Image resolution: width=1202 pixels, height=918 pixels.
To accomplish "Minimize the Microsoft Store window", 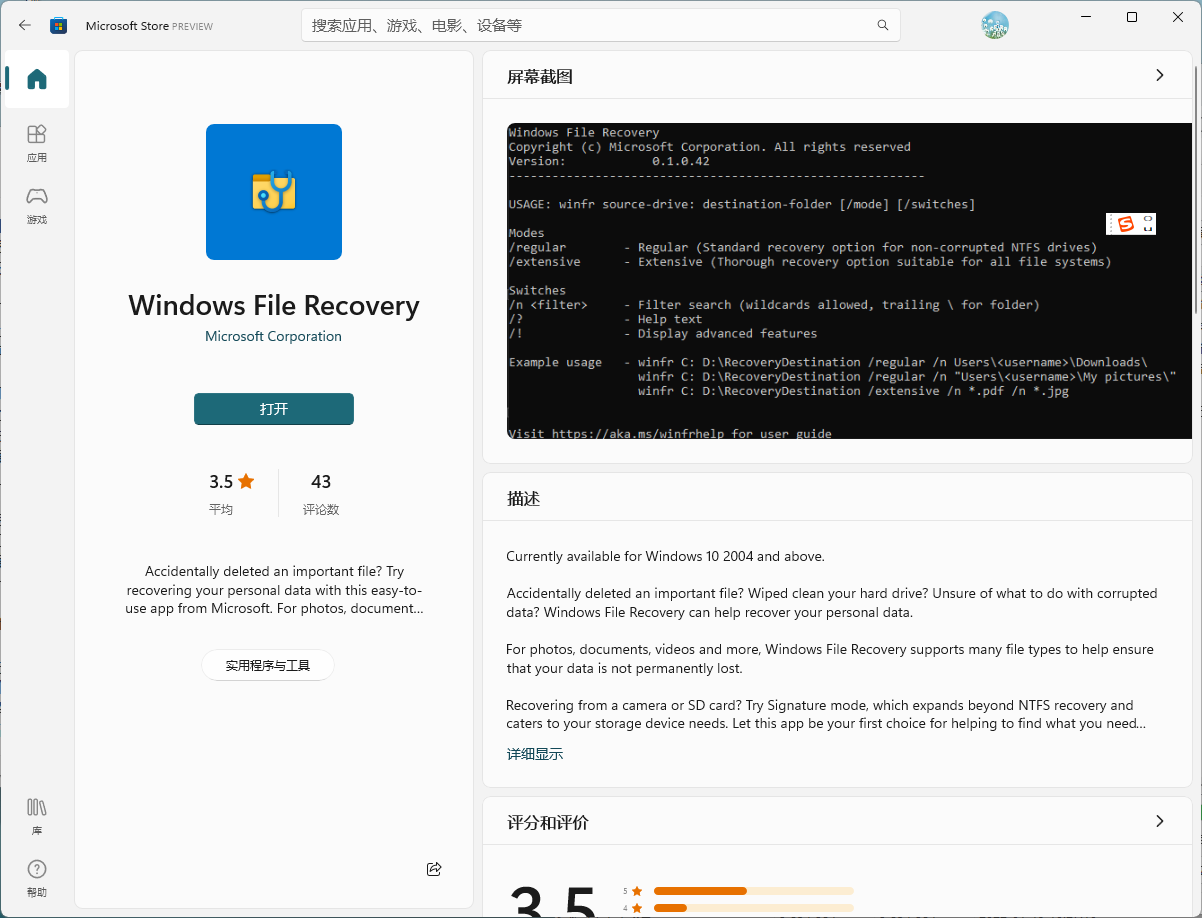I will tap(1086, 17).
